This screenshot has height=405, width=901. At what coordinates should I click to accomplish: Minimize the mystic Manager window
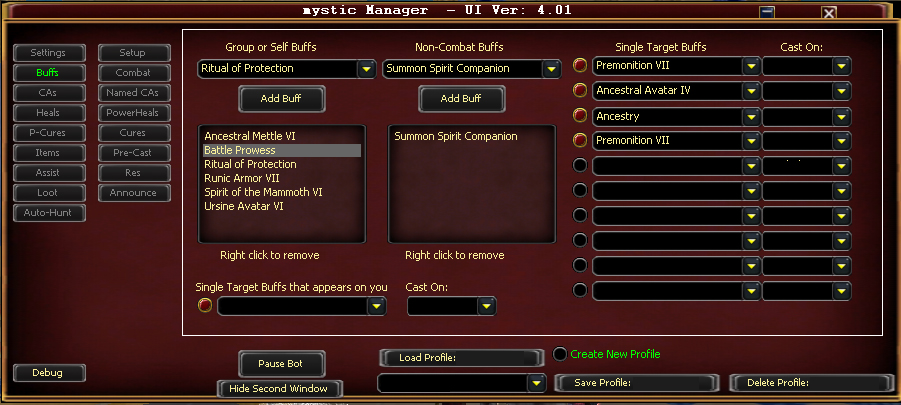click(x=767, y=12)
